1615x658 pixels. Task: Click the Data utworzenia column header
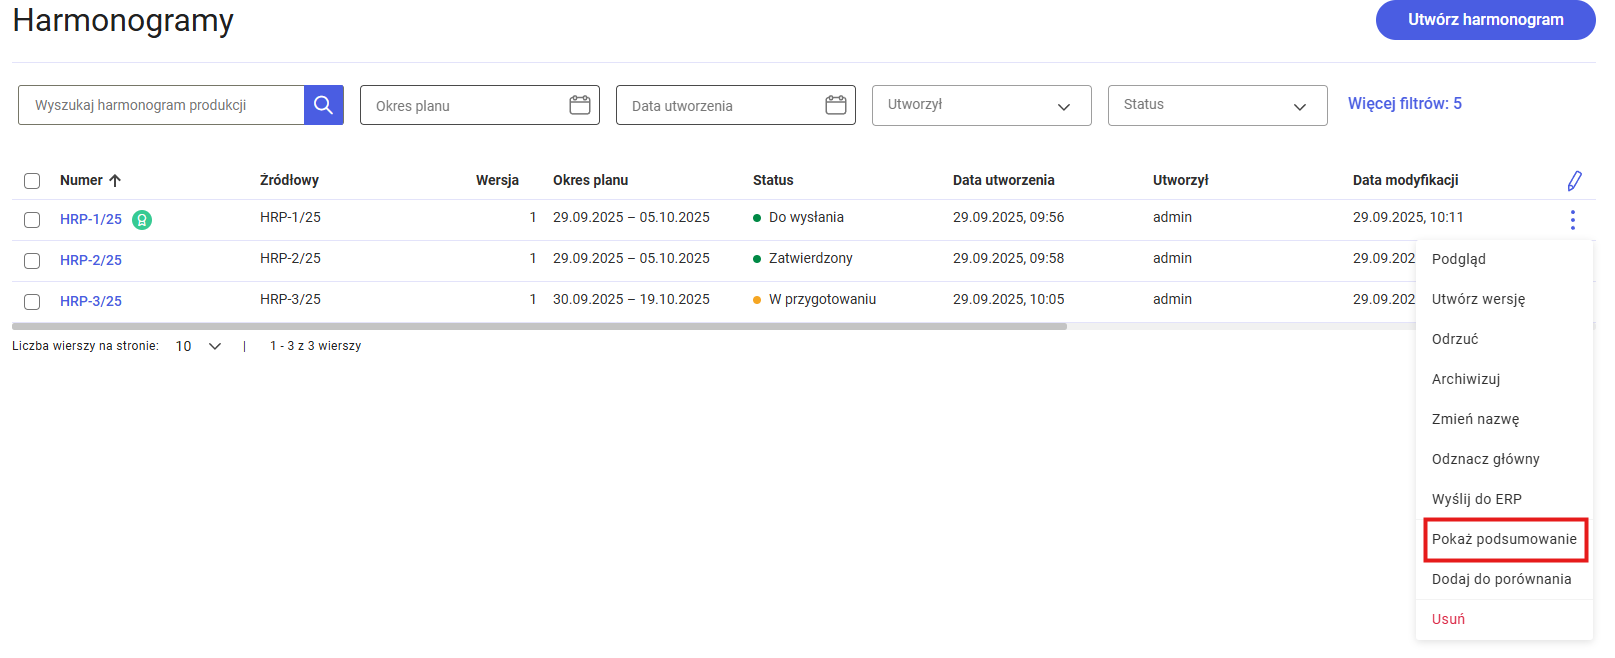[x=1003, y=181]
